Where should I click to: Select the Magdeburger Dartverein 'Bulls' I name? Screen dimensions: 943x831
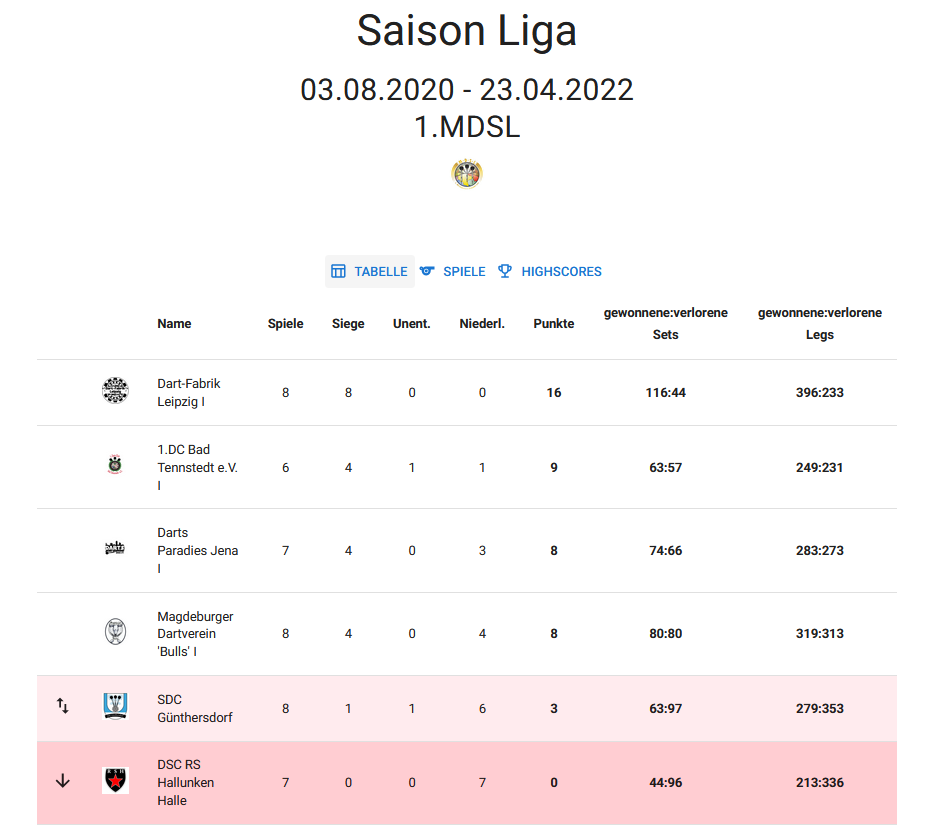[x=195, y=634]
